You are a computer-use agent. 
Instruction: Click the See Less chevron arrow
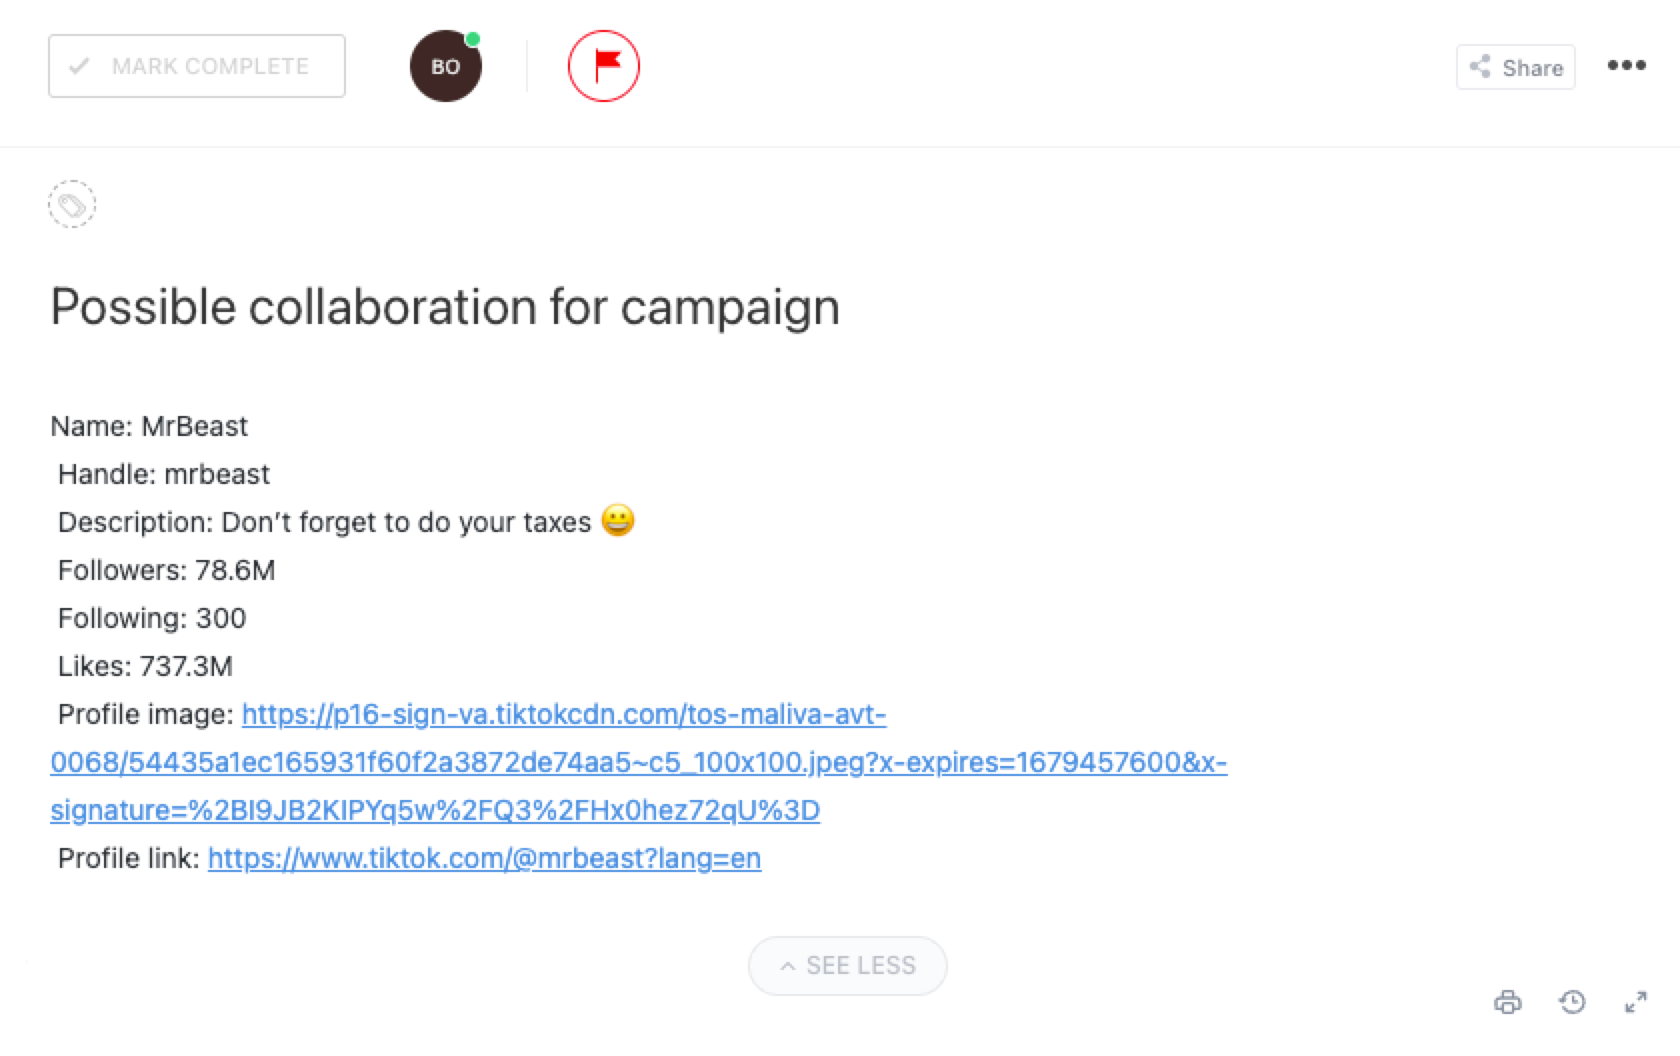788,967
